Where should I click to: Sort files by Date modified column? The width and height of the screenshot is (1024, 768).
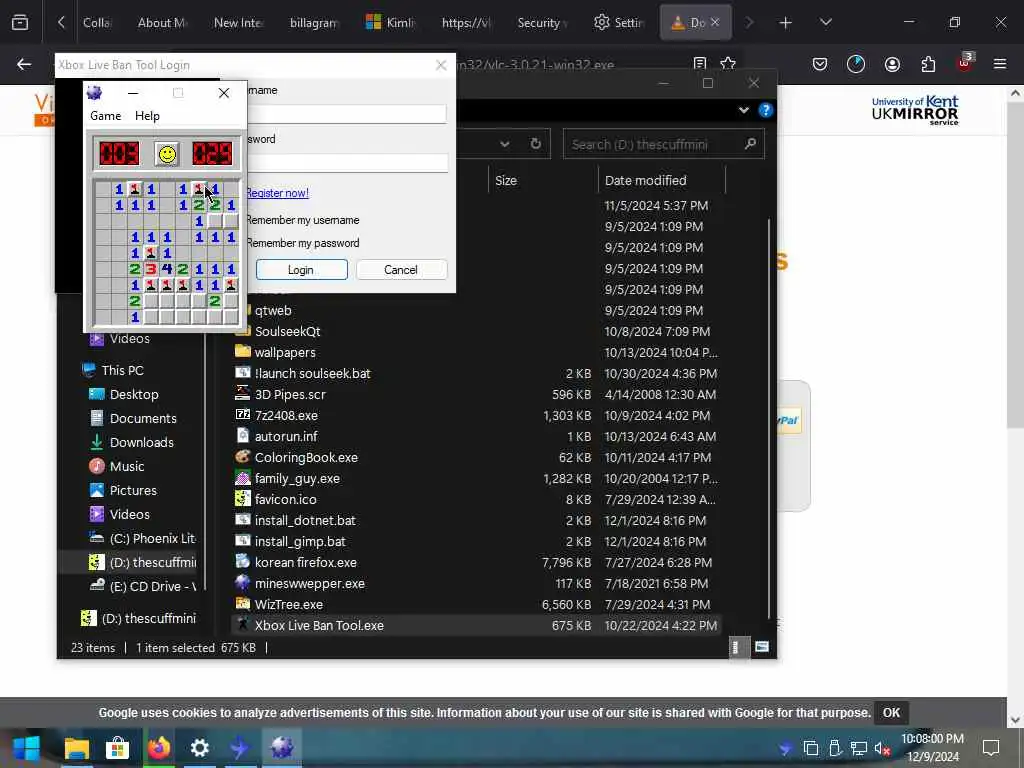(x=661, y=180)
